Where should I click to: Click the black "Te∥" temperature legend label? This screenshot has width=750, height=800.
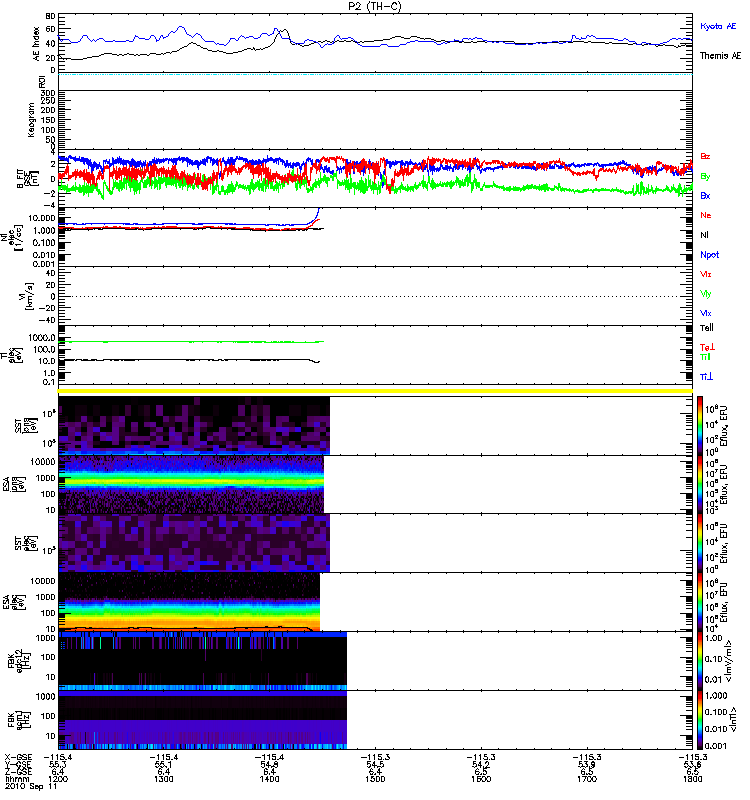707,328
